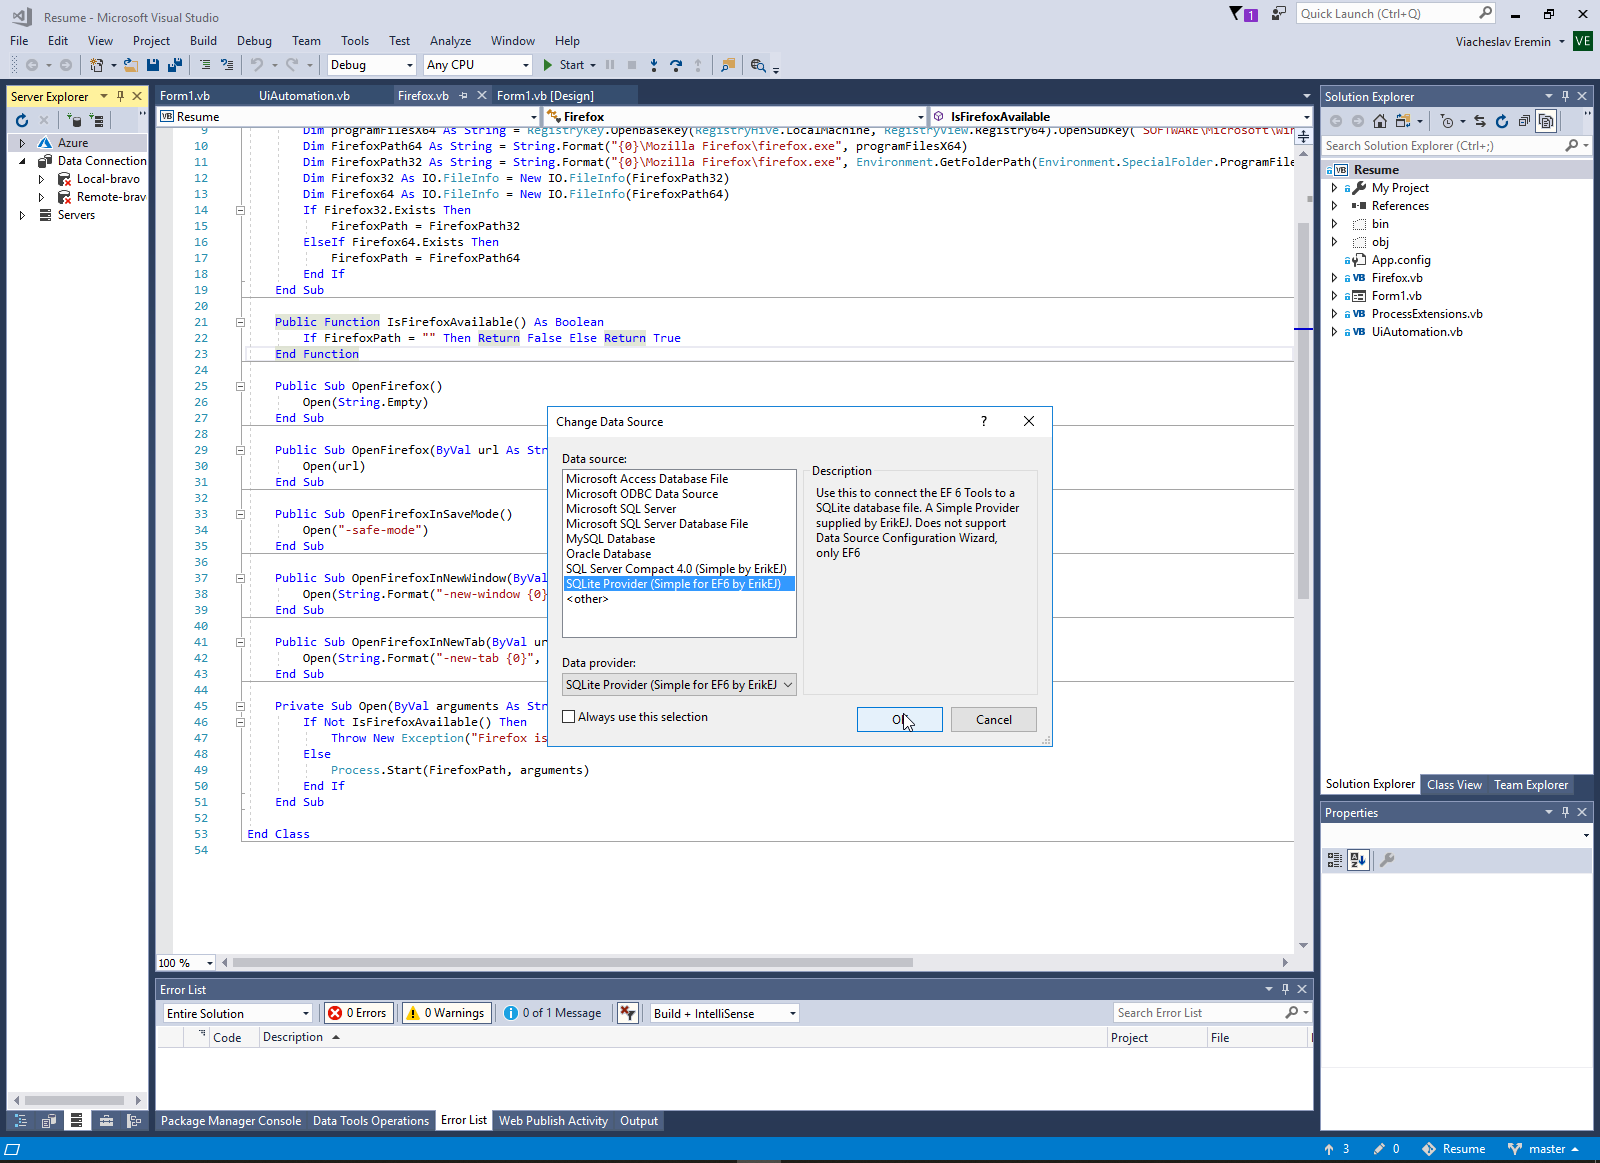Viewport: 1600px width, 1163px height.
Task: Enable Always use this selection checkbox
Action: 569,717
